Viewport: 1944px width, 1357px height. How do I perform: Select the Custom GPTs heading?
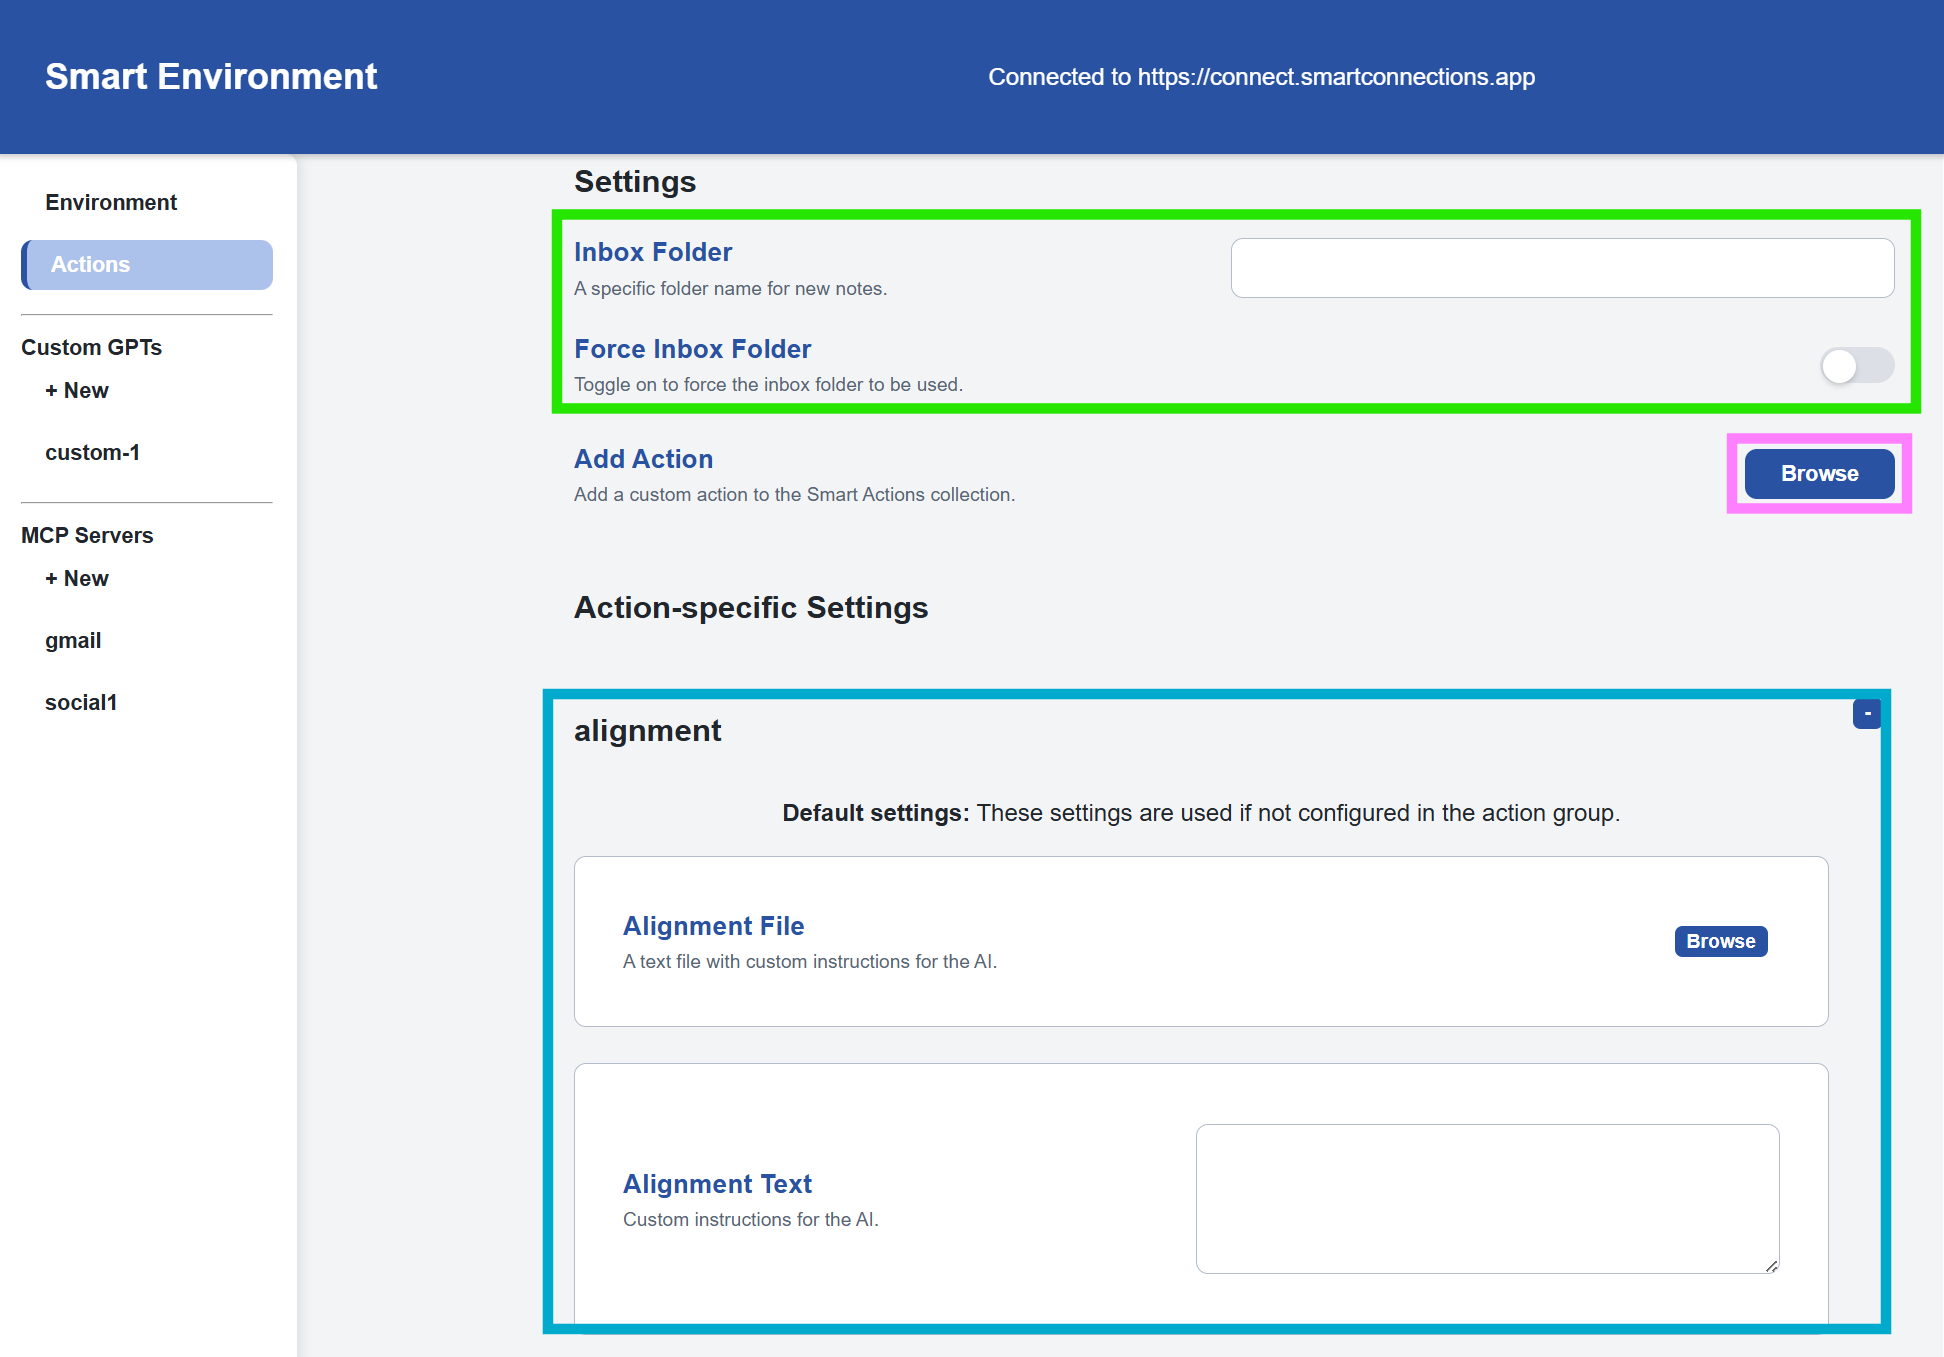[90, 347]
